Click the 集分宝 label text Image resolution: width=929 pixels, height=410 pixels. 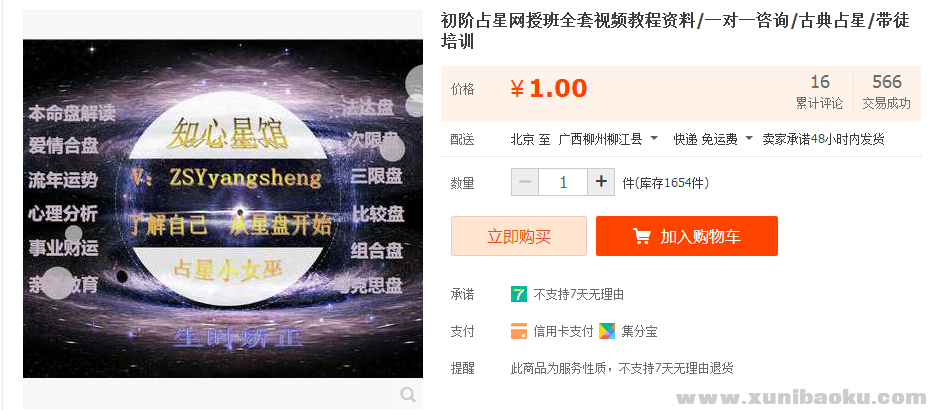pos(639,331)
